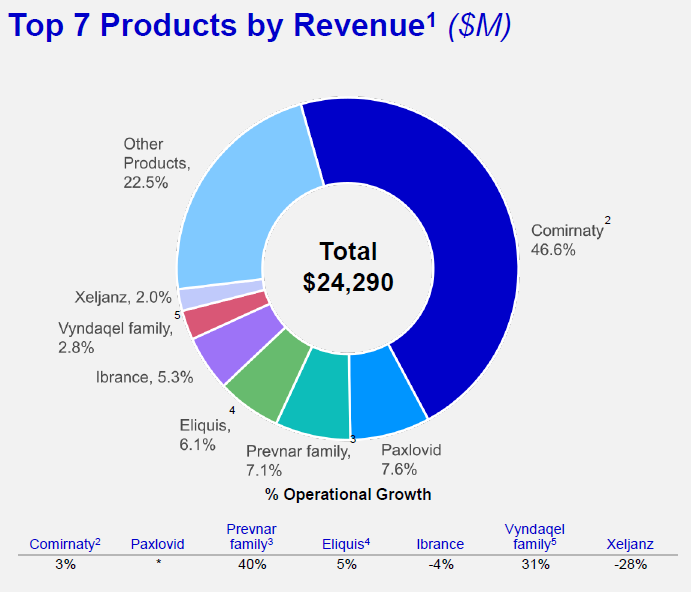Click the 'Vyndaqel family, 2.8%' chart label
Viewport: 691px width, 592px height.
pyautogui.click(x=116, y=338)
